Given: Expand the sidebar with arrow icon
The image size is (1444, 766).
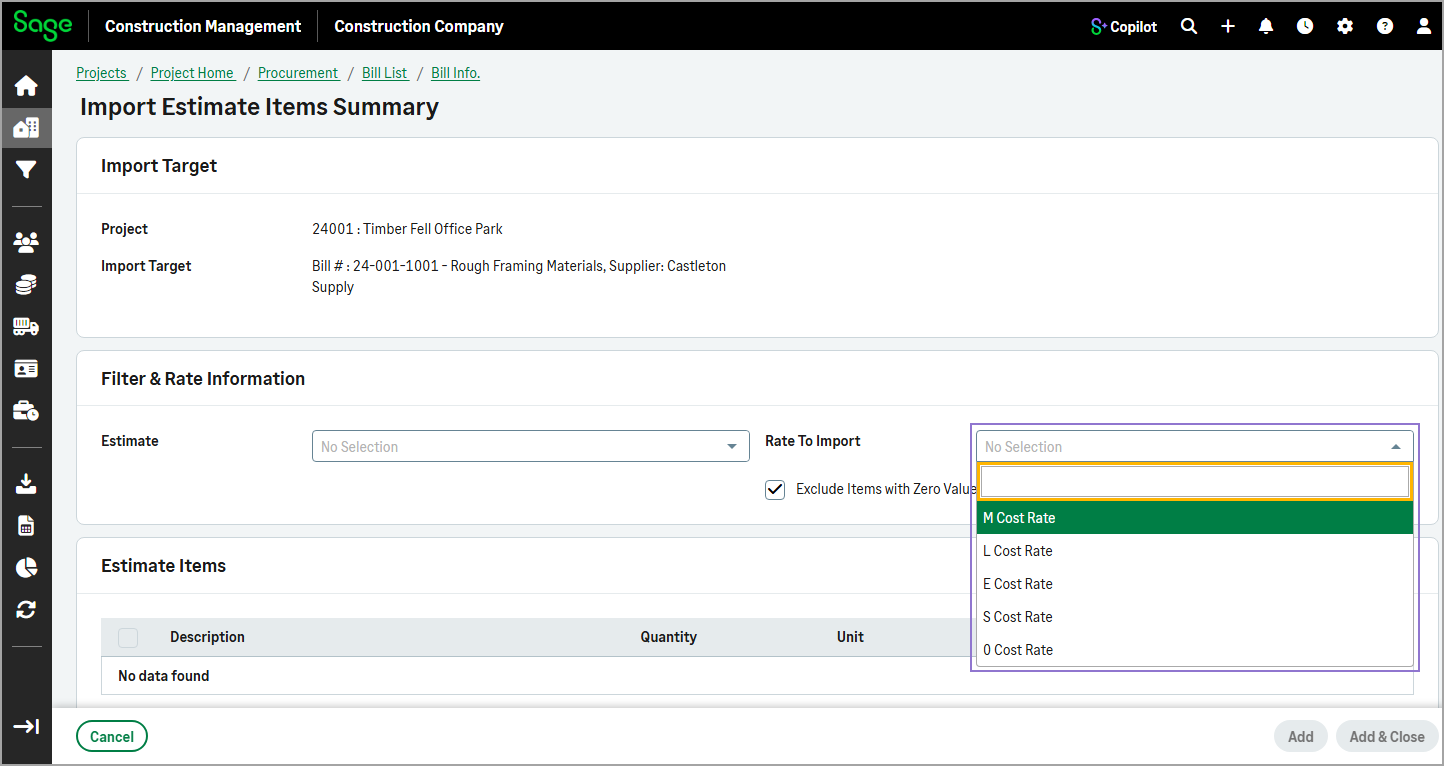Looking at the screenshot, I should click(26, 727).
